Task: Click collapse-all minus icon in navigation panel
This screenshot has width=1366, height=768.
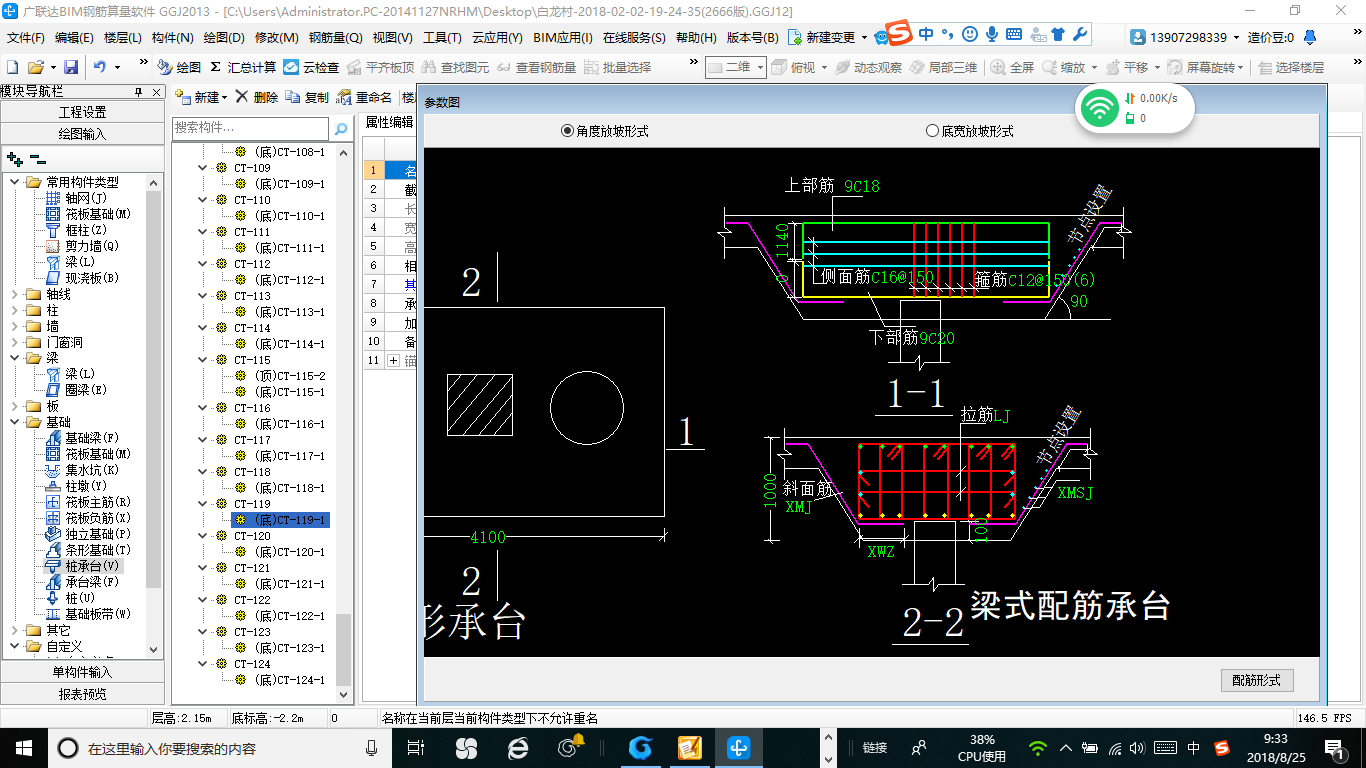Action: pos(37,158)
